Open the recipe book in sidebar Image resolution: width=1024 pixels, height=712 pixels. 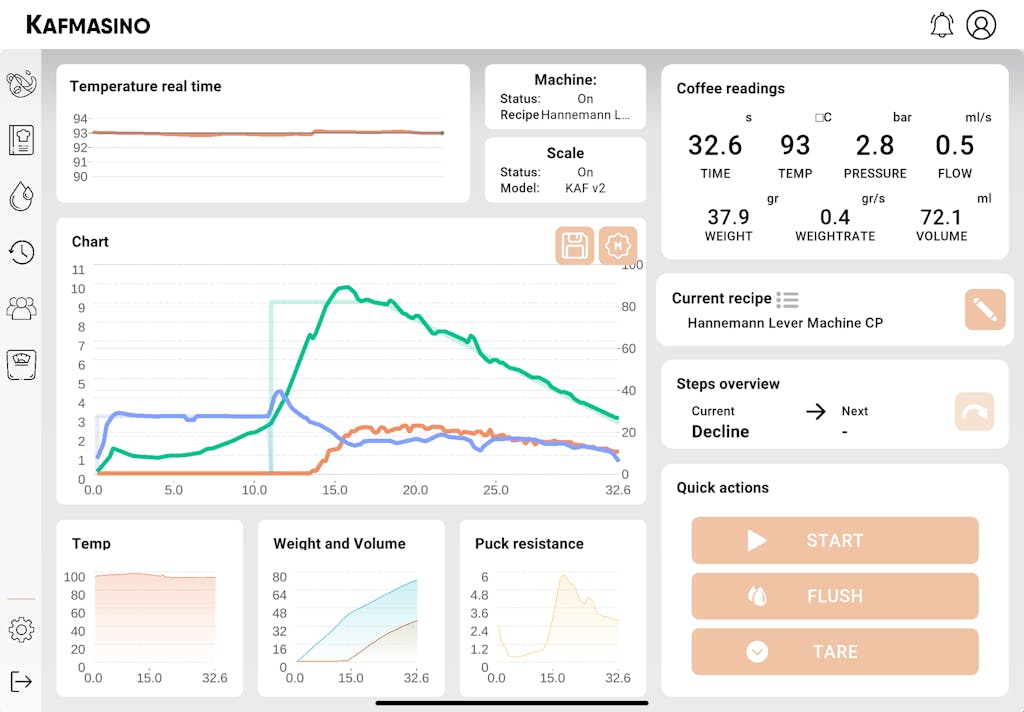click(21, 140)
